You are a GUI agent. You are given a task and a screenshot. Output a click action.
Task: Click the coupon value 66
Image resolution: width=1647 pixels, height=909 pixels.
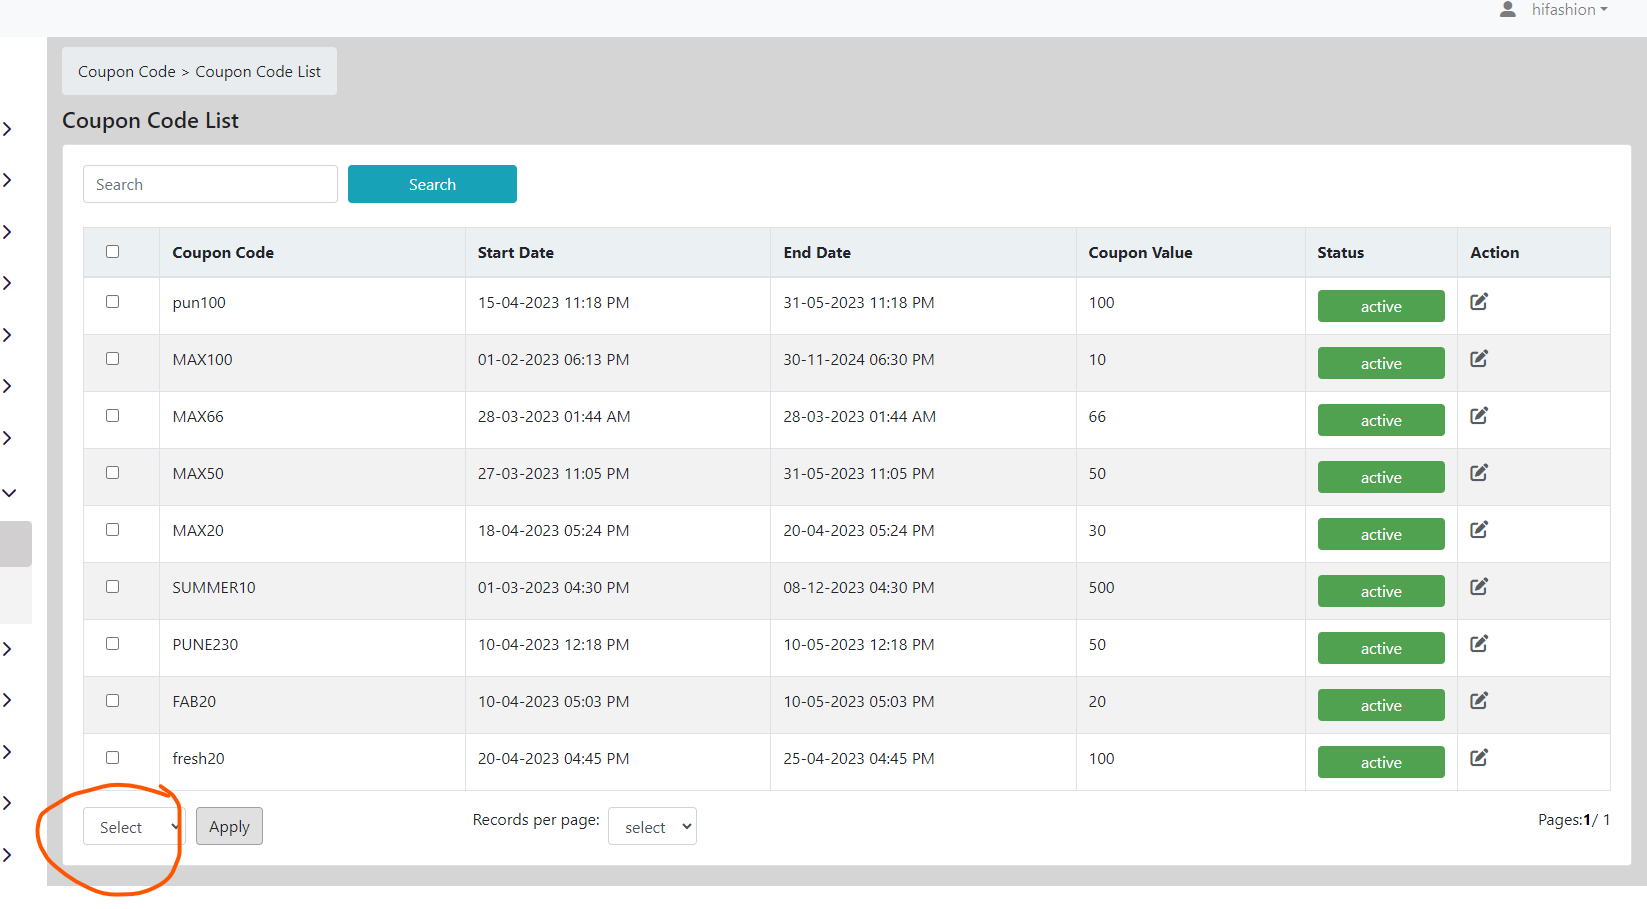[x=1097, y=416]
